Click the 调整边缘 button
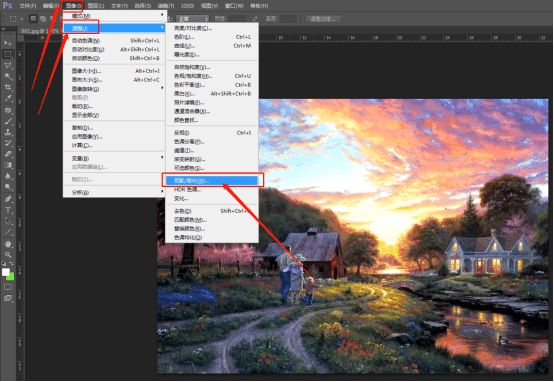This screenshot has height=382, width=554. coord(323,19)
